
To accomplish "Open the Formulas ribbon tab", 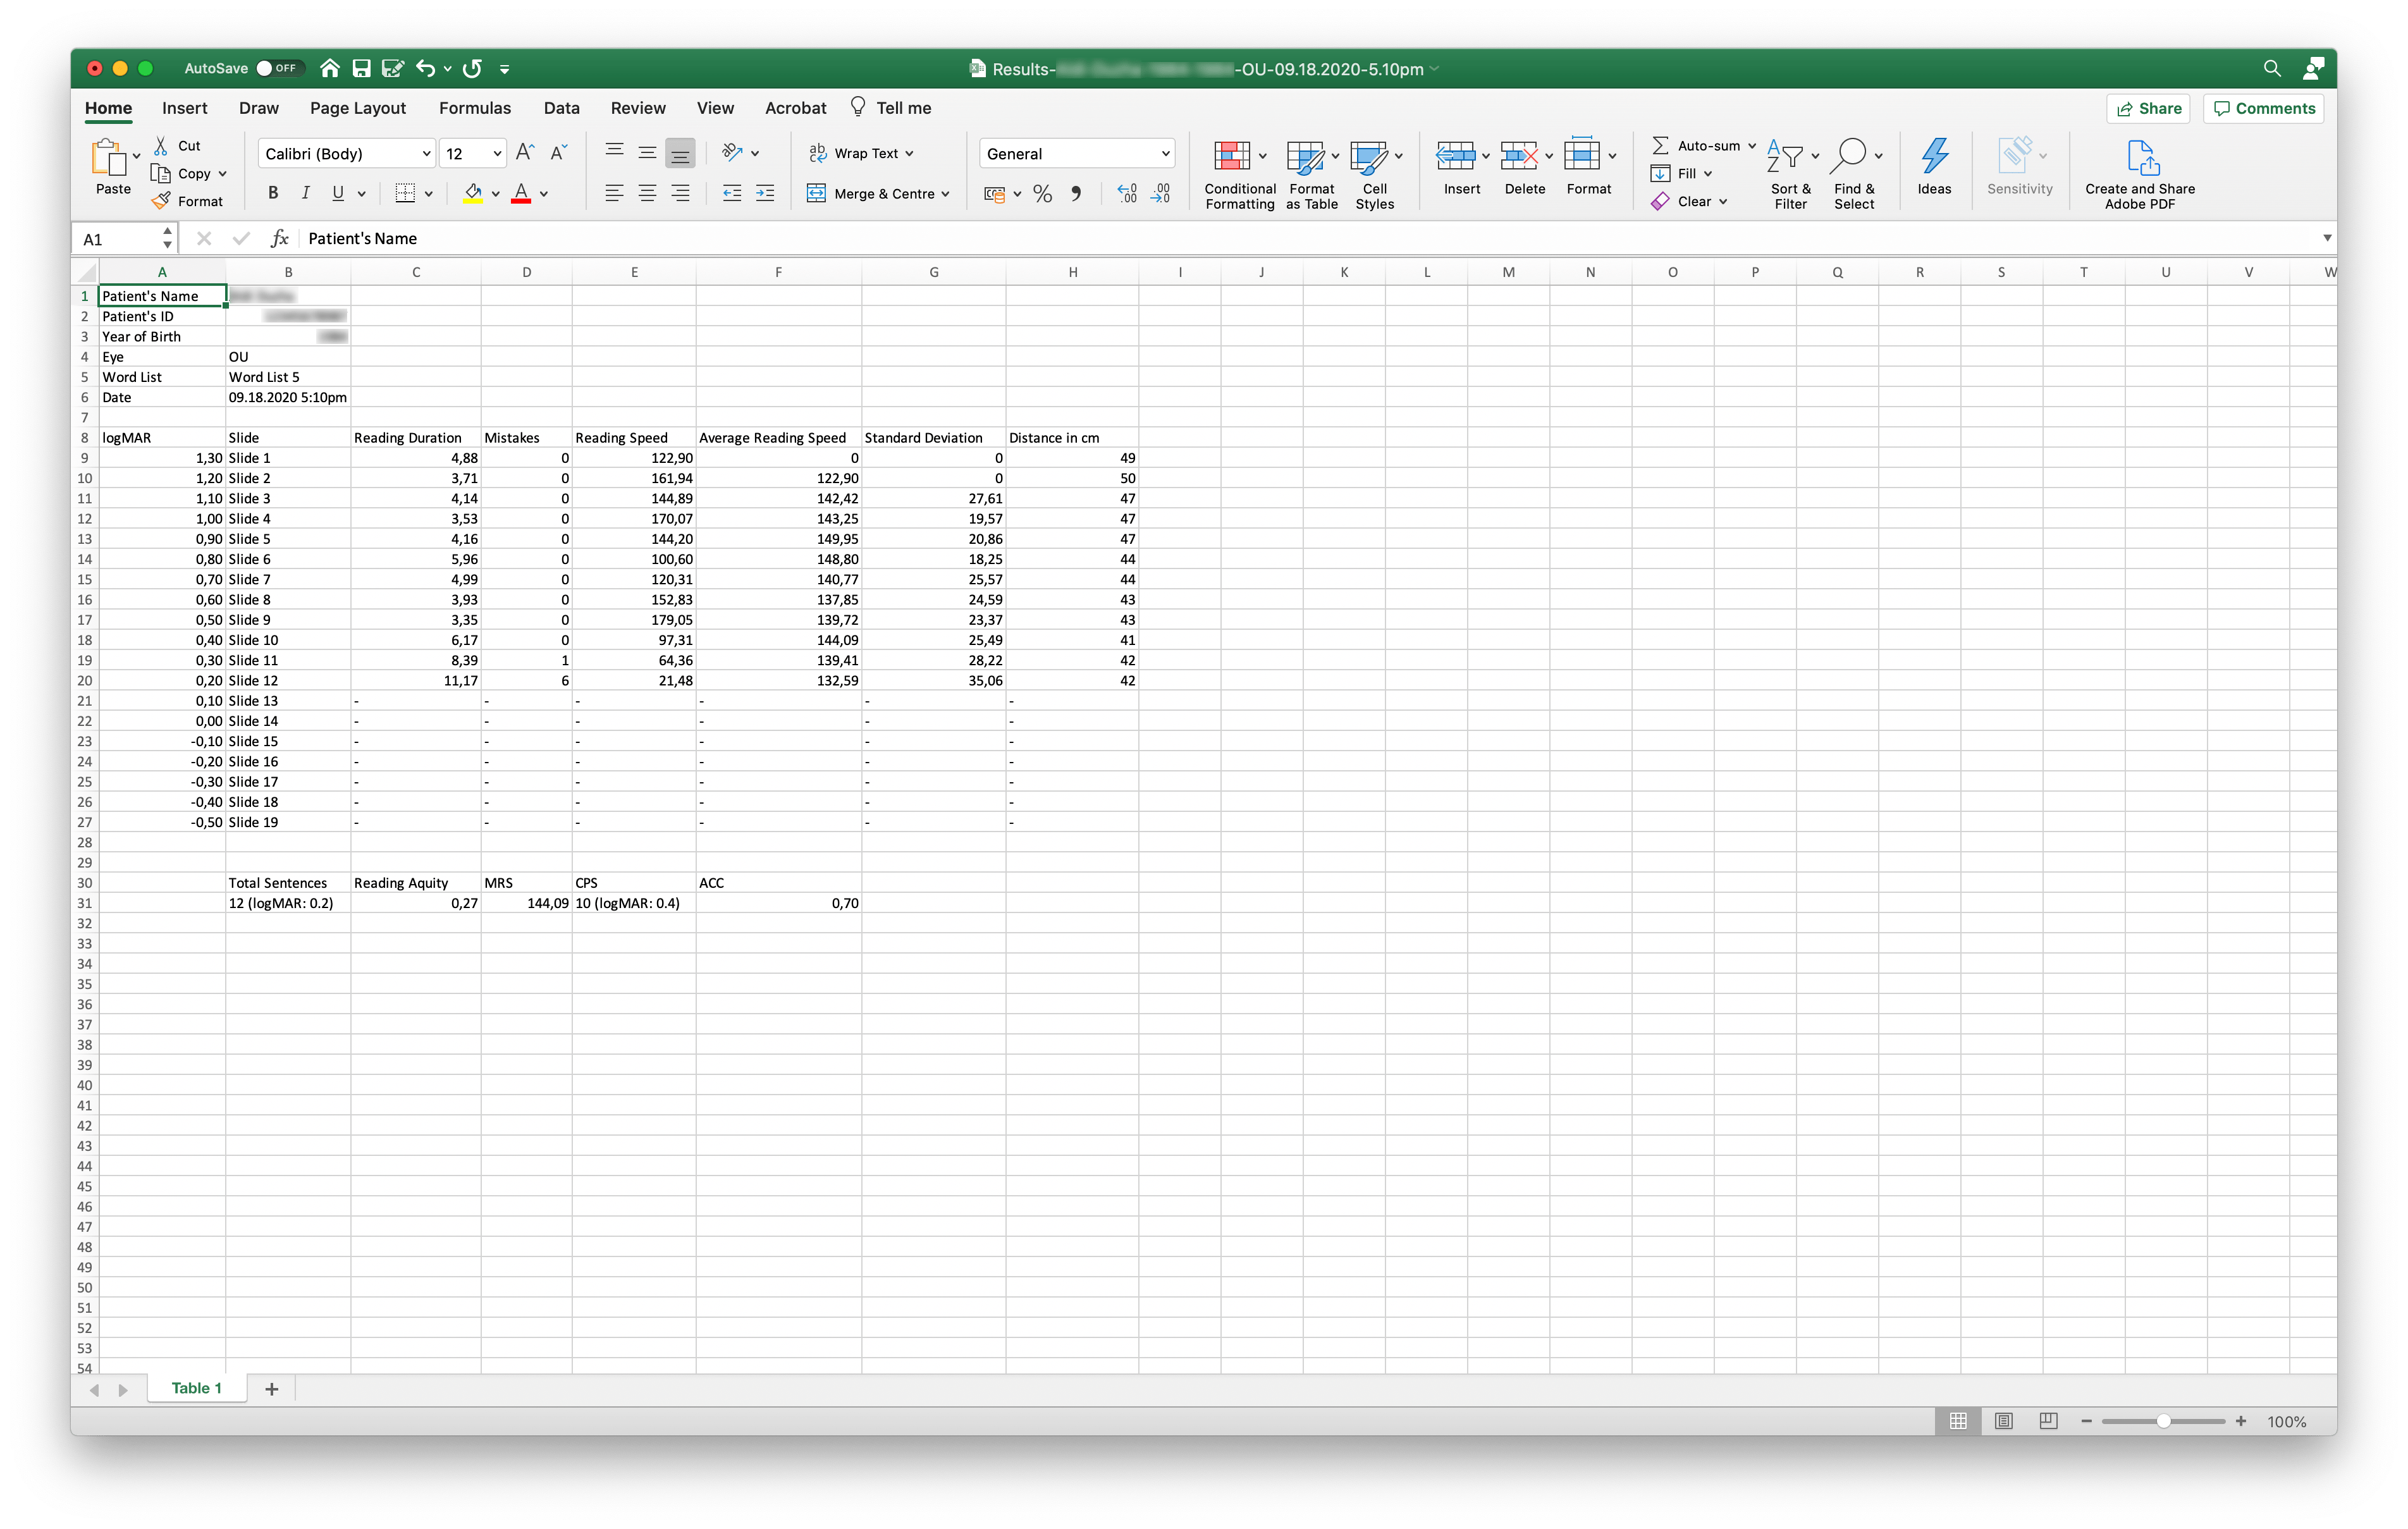I will coord(474,108).
